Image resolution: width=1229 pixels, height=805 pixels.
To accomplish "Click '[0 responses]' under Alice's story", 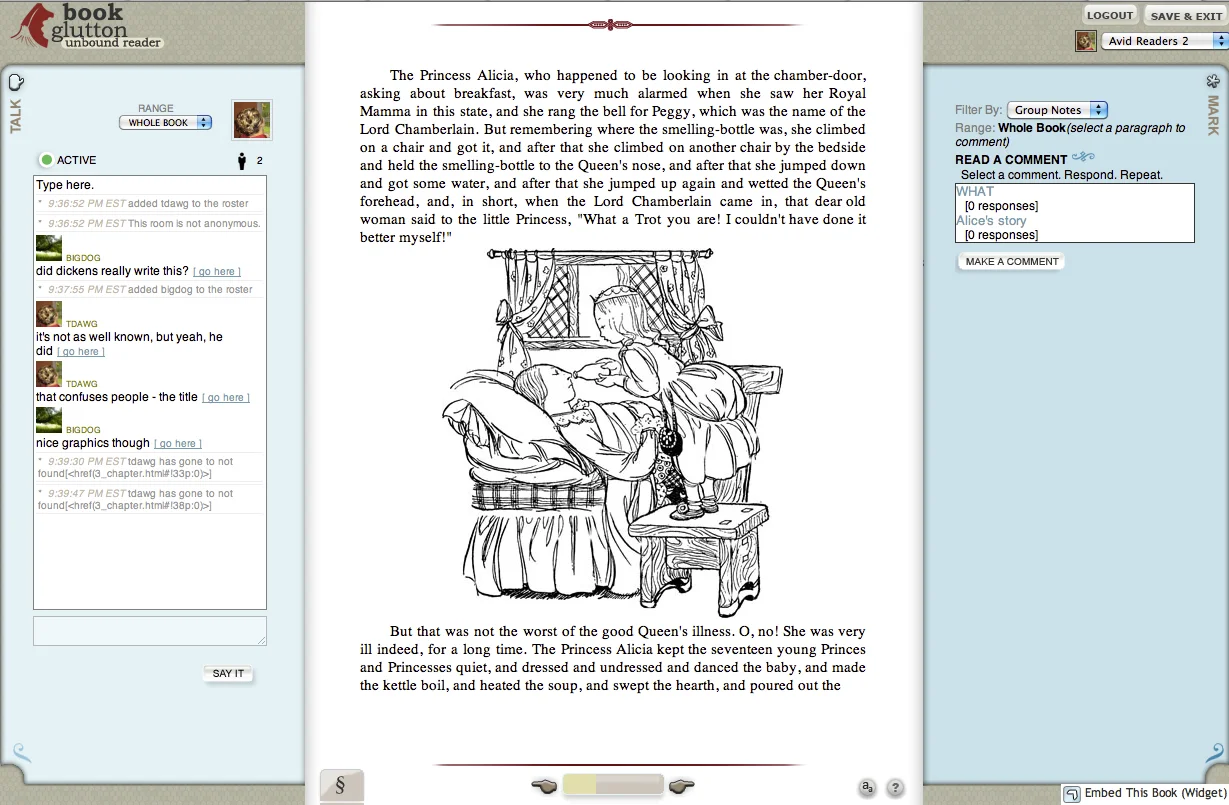I will tap(1001, 235).
